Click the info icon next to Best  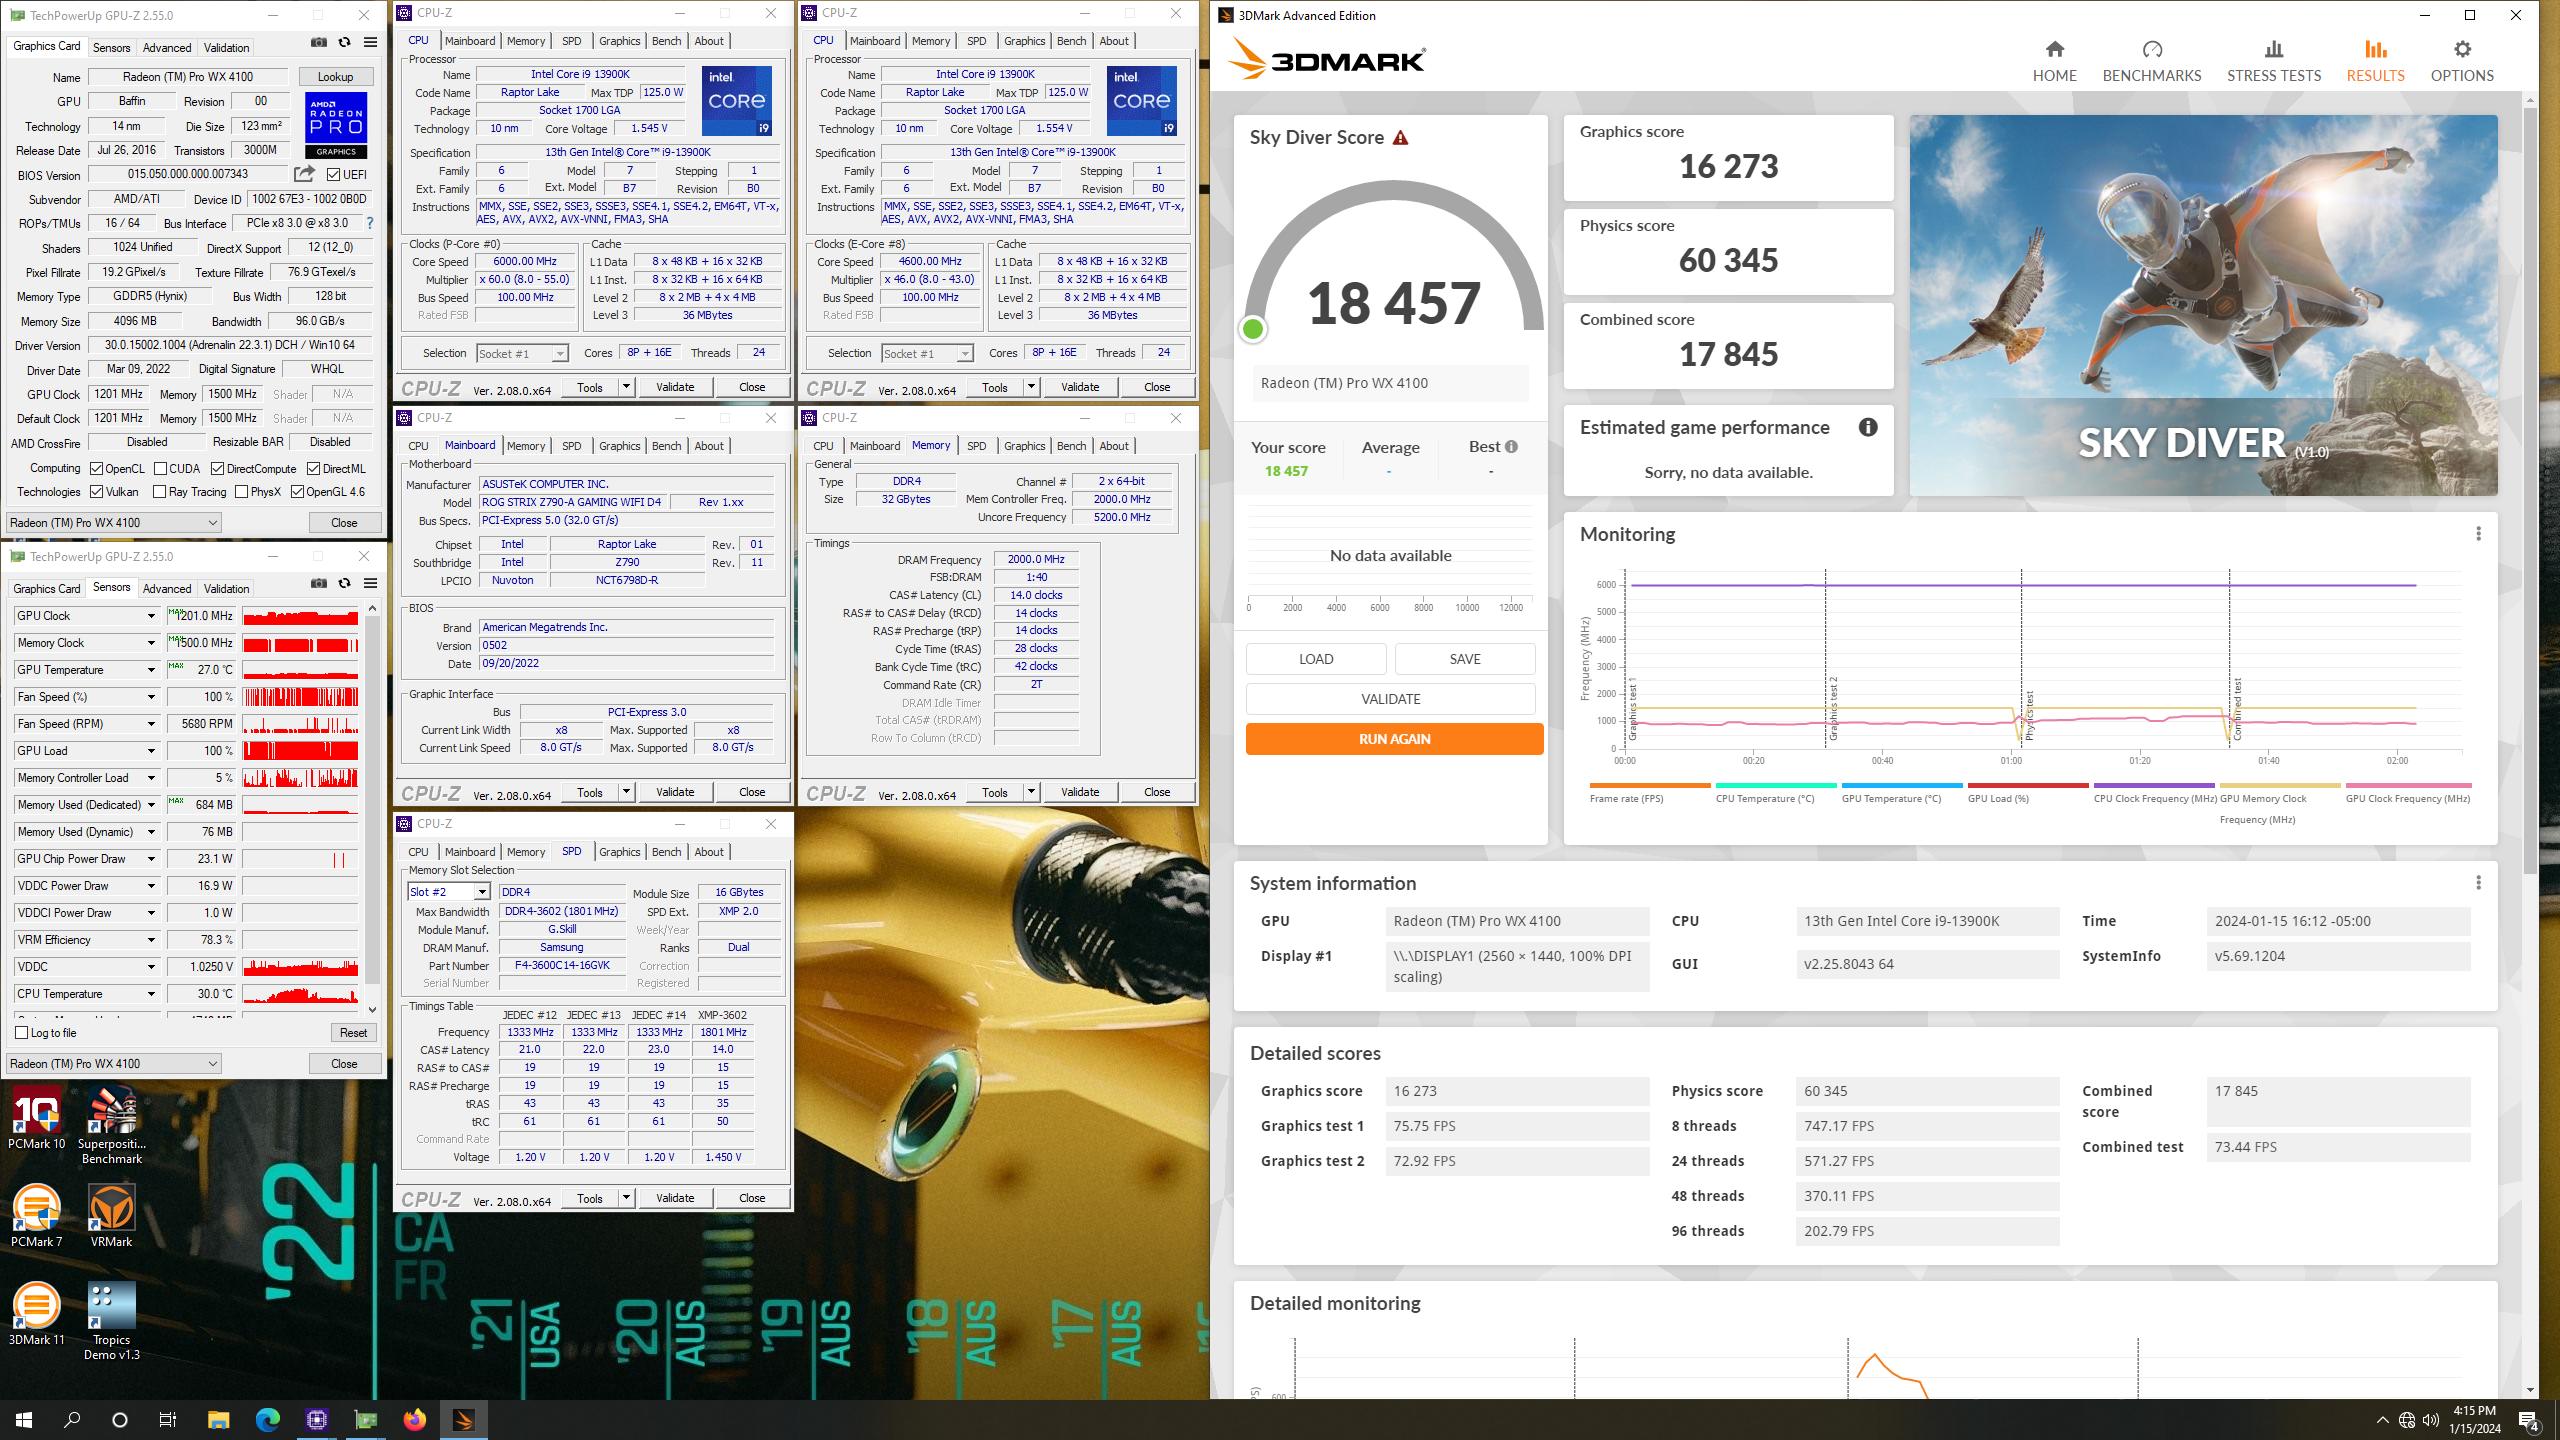[x=1511, y=447]
